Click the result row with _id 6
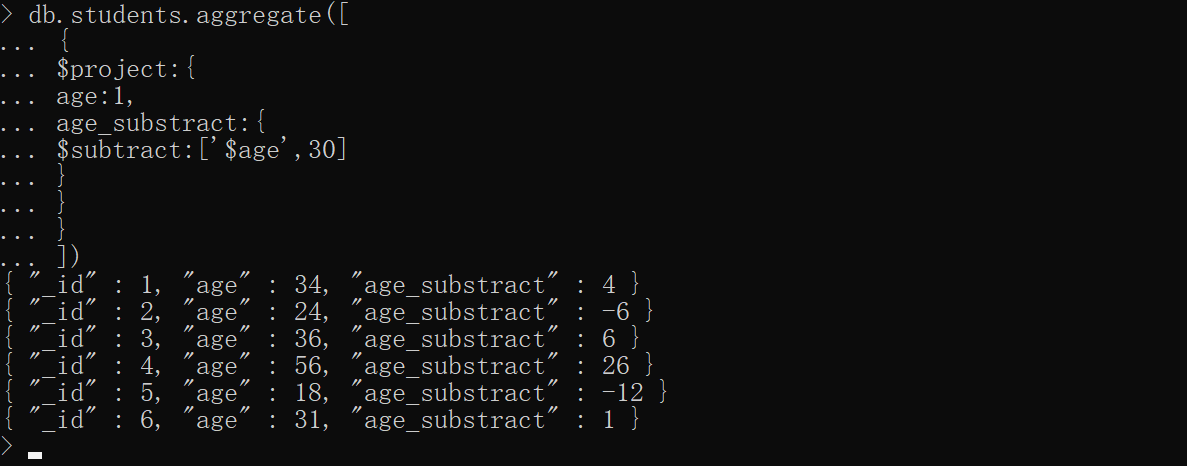 click(x=320, y=420)
